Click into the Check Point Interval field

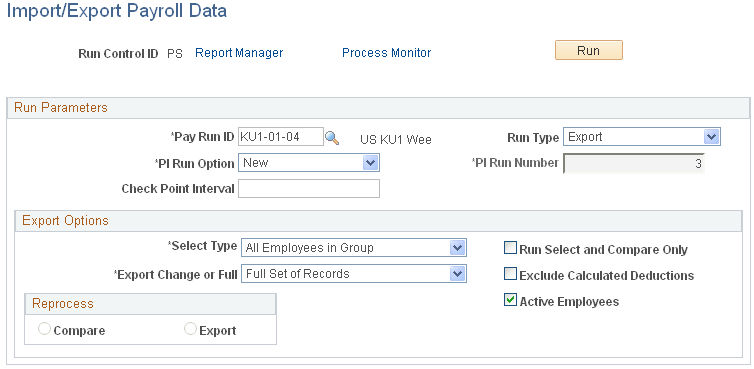[309, 189]
